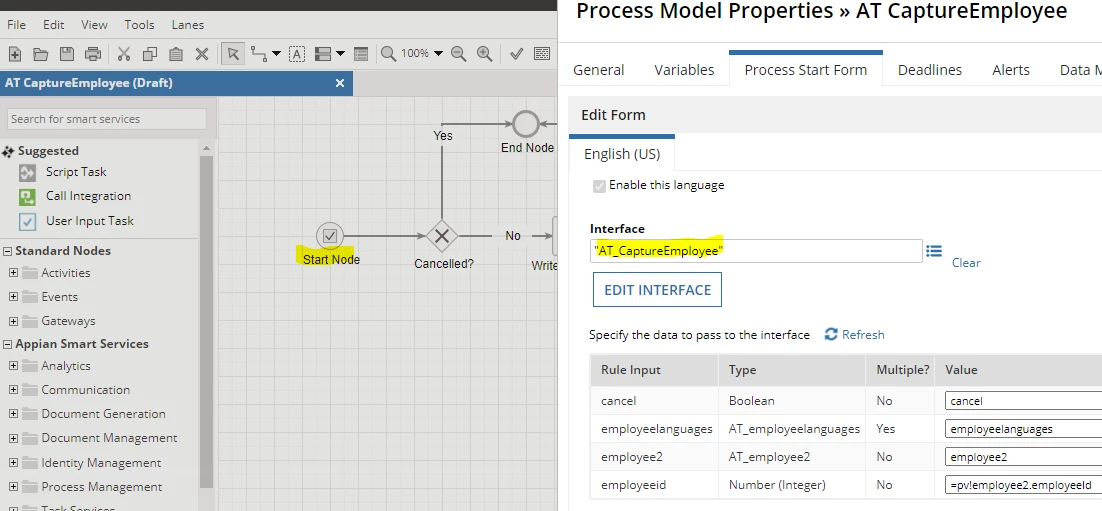
Task: Toggle Enable this language checkbox
Action: 599,186
